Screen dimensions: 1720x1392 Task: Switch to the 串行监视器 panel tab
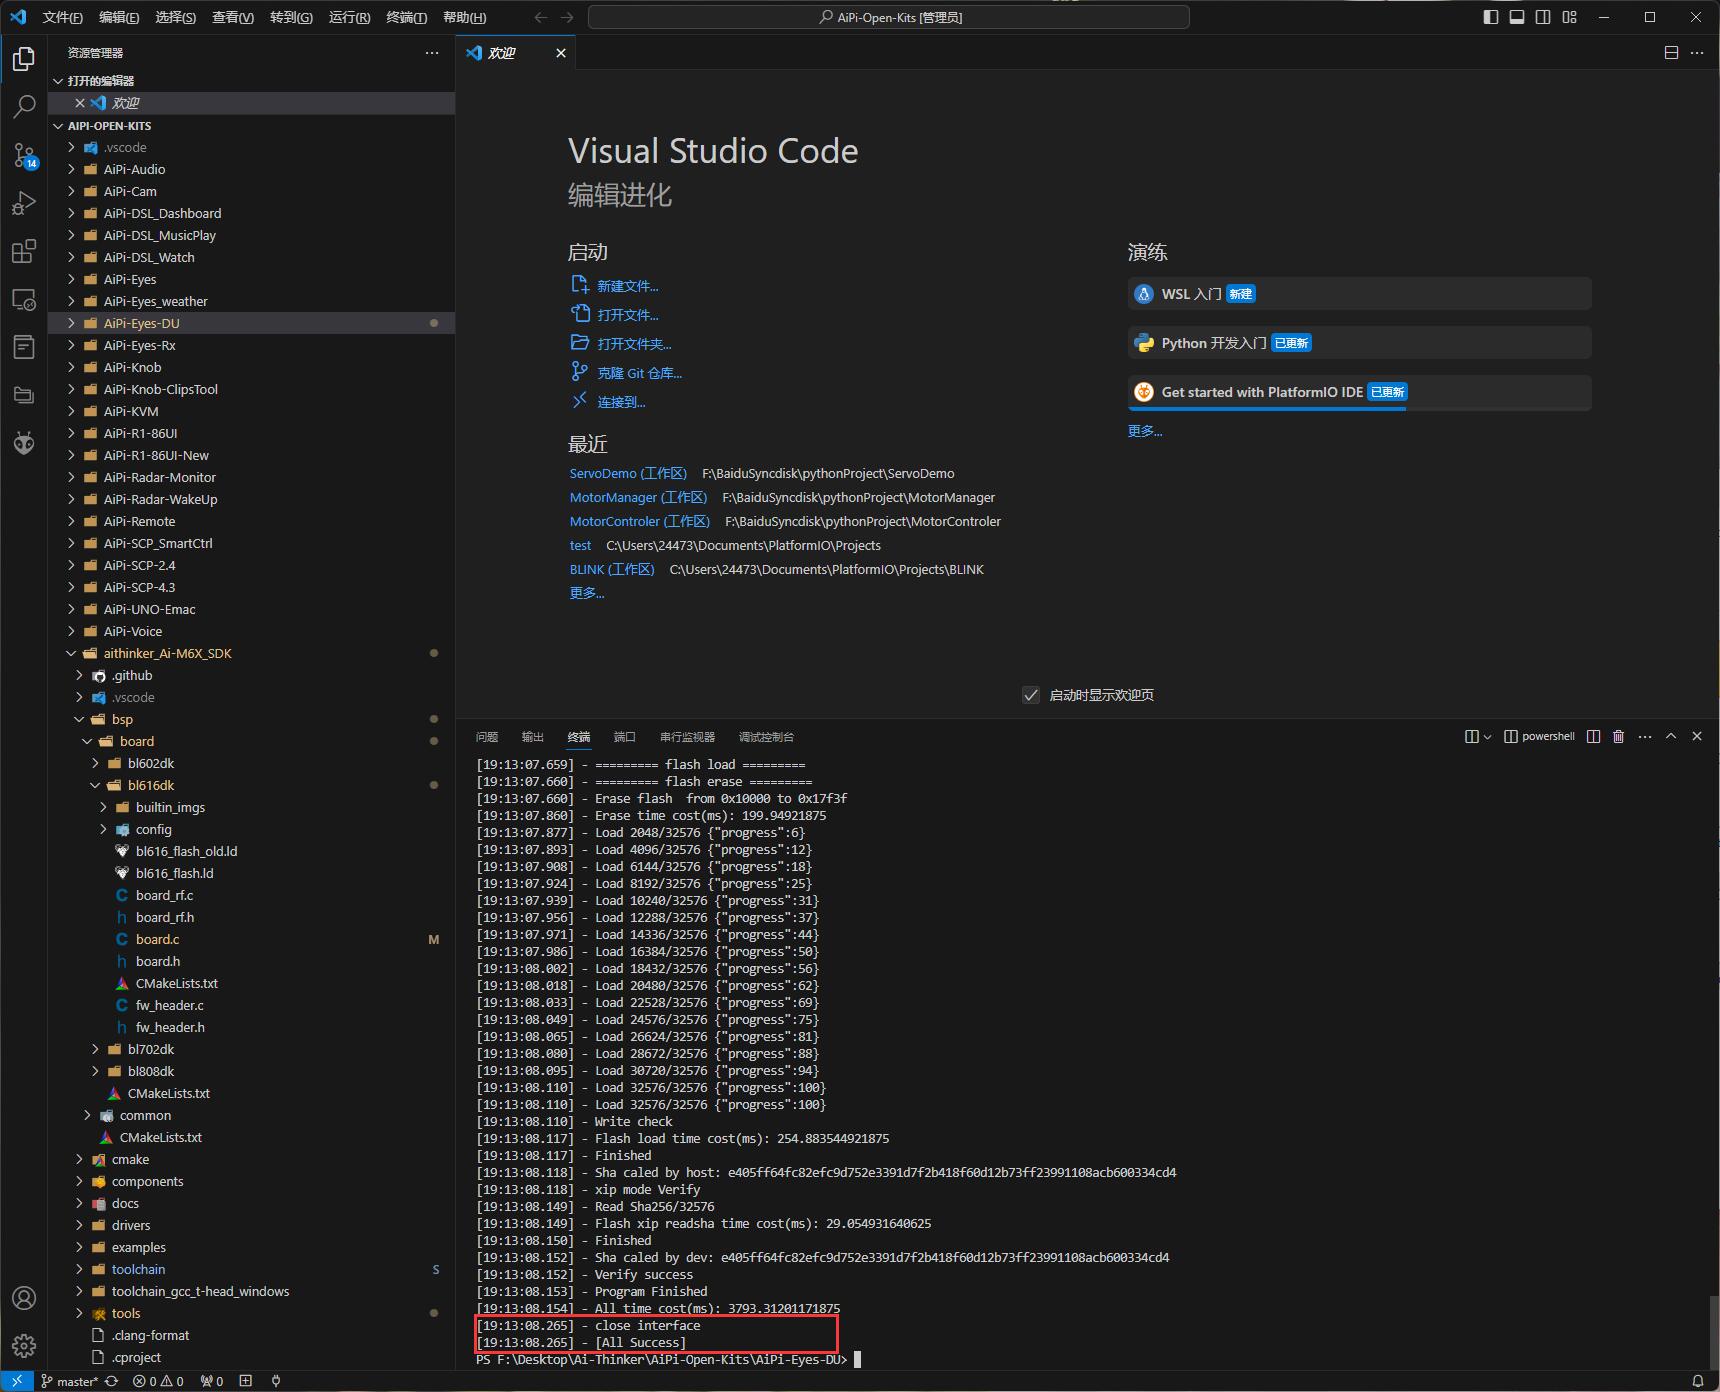point(687,737)
